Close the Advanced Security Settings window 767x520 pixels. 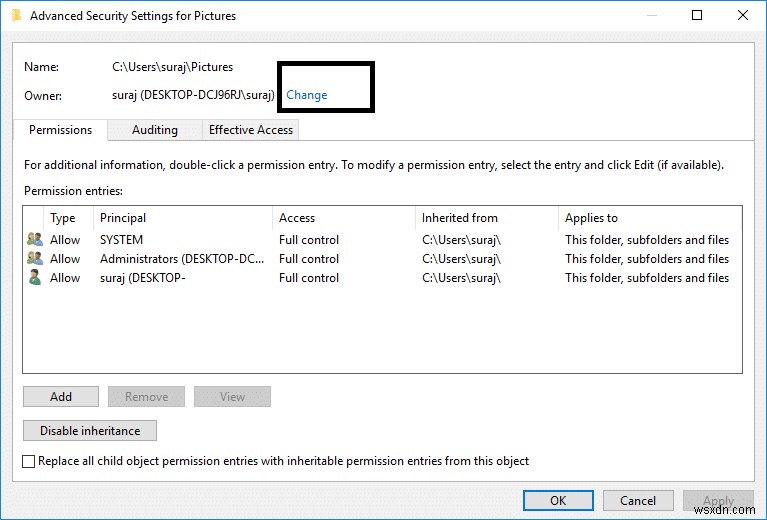(742, 15)
